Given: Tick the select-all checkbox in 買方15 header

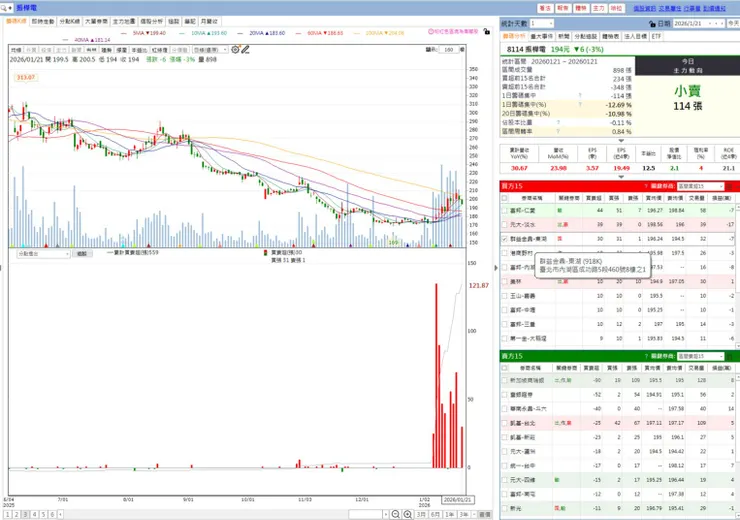Looking at the screenshot, I should [x=505, y=198].
